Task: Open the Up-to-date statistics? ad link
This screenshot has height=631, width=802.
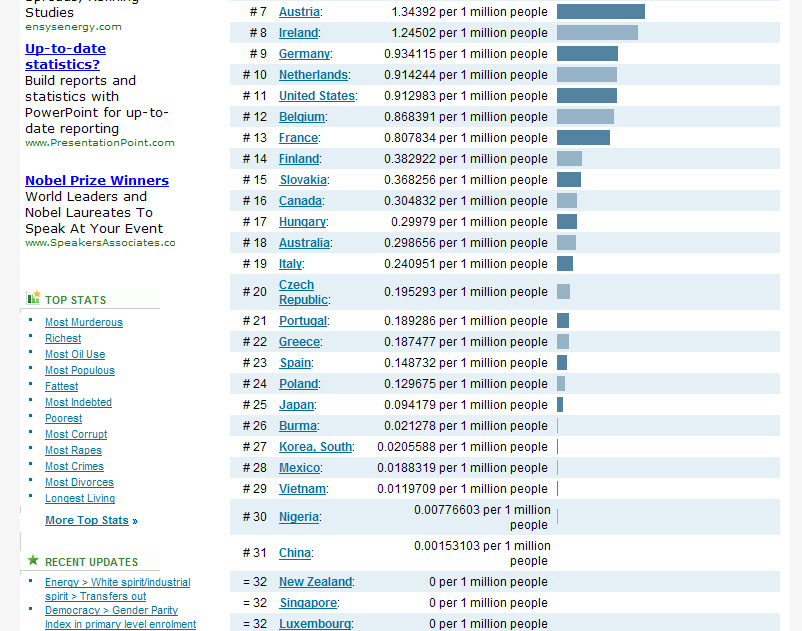Action: pos(65,56)
